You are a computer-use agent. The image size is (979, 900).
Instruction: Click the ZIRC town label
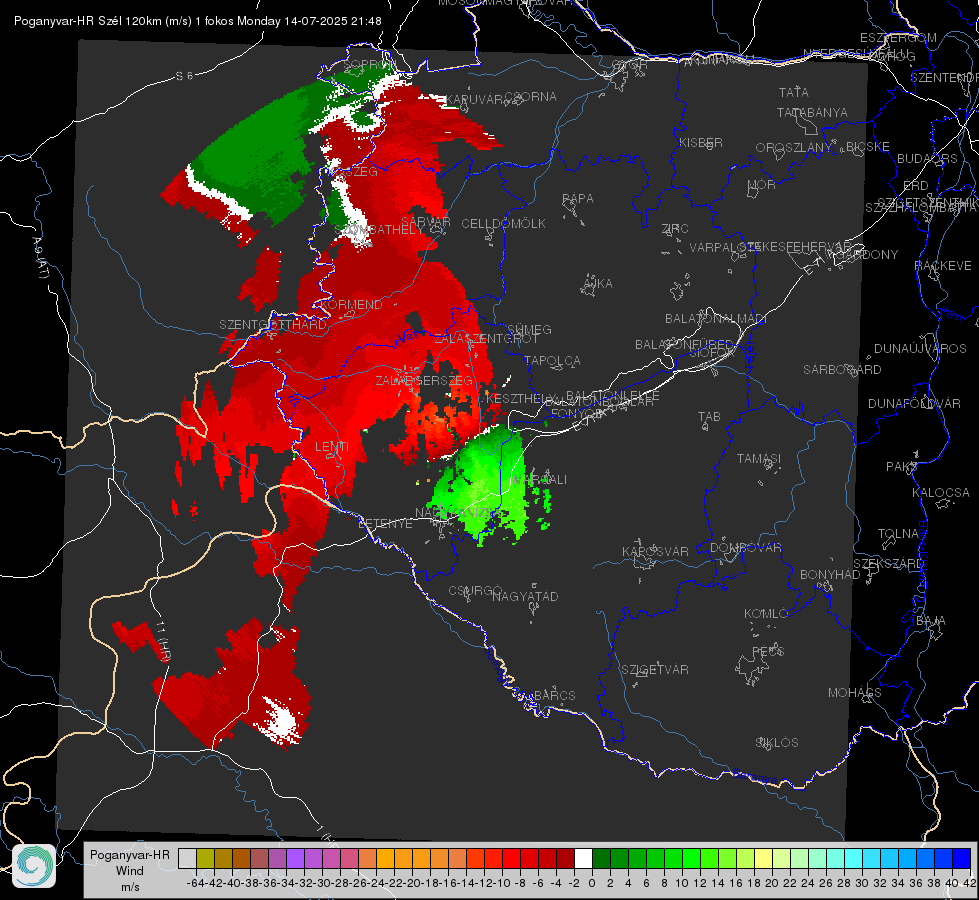coord(675,229)
